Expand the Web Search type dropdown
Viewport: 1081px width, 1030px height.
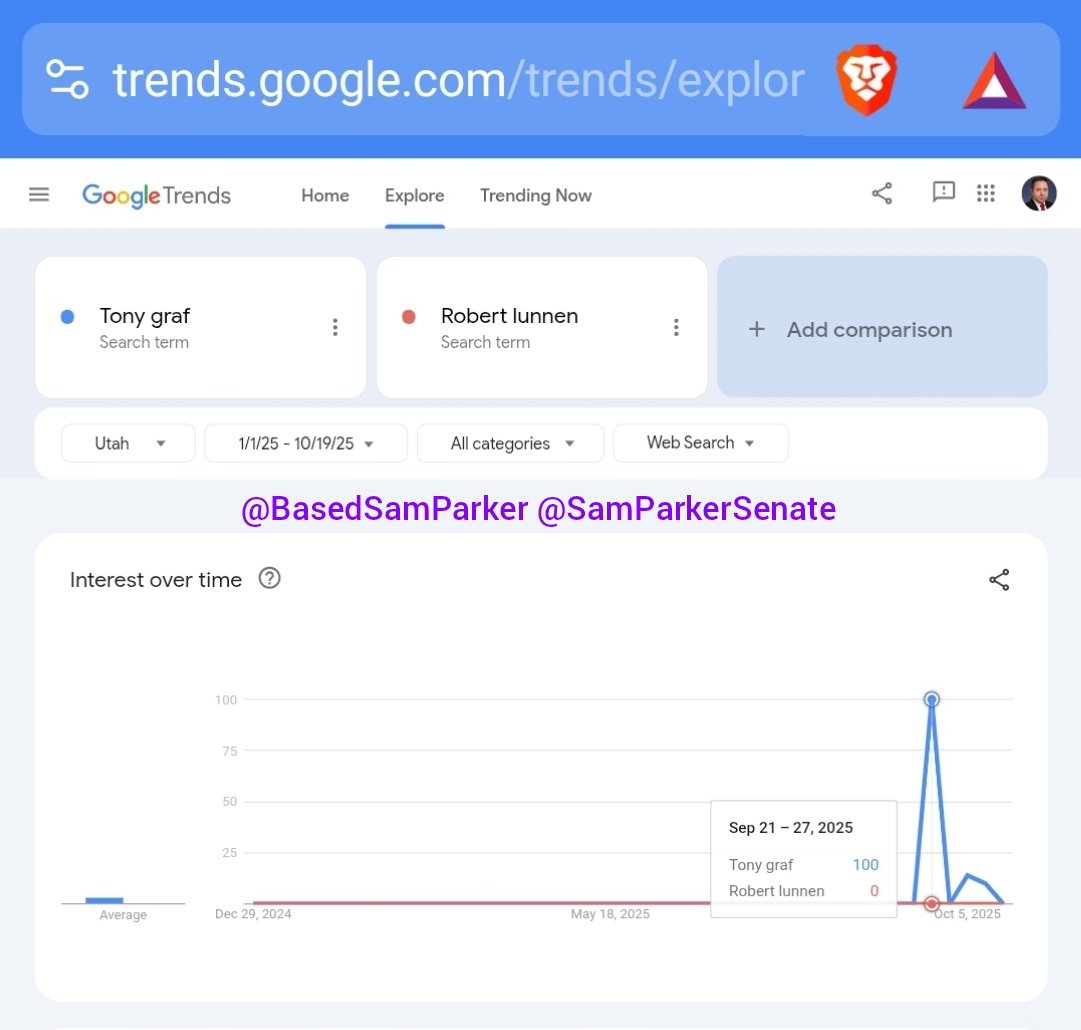(x=700, y=443)
